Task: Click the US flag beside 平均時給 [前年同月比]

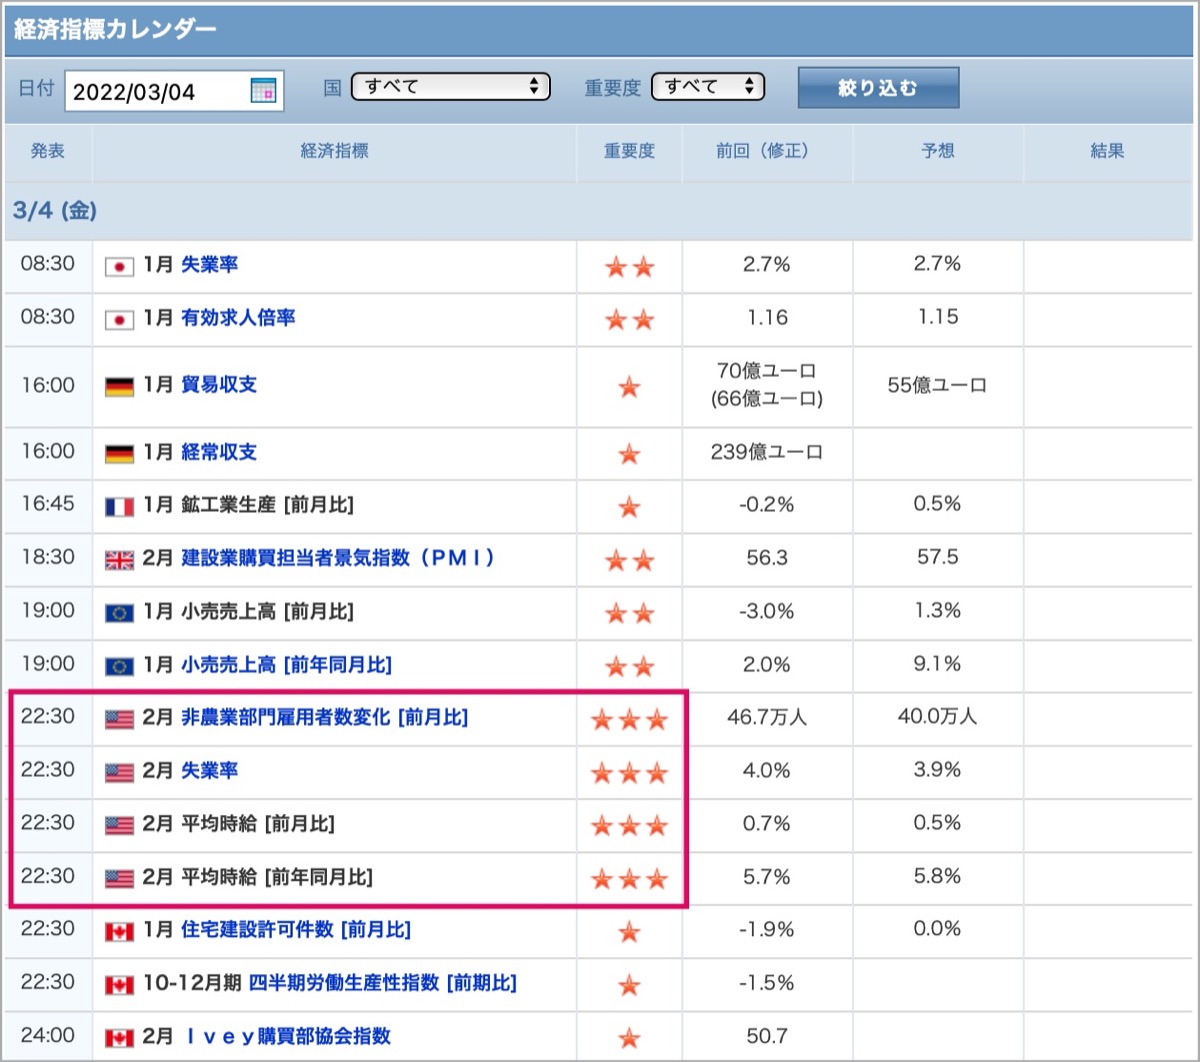Action: 119,878
